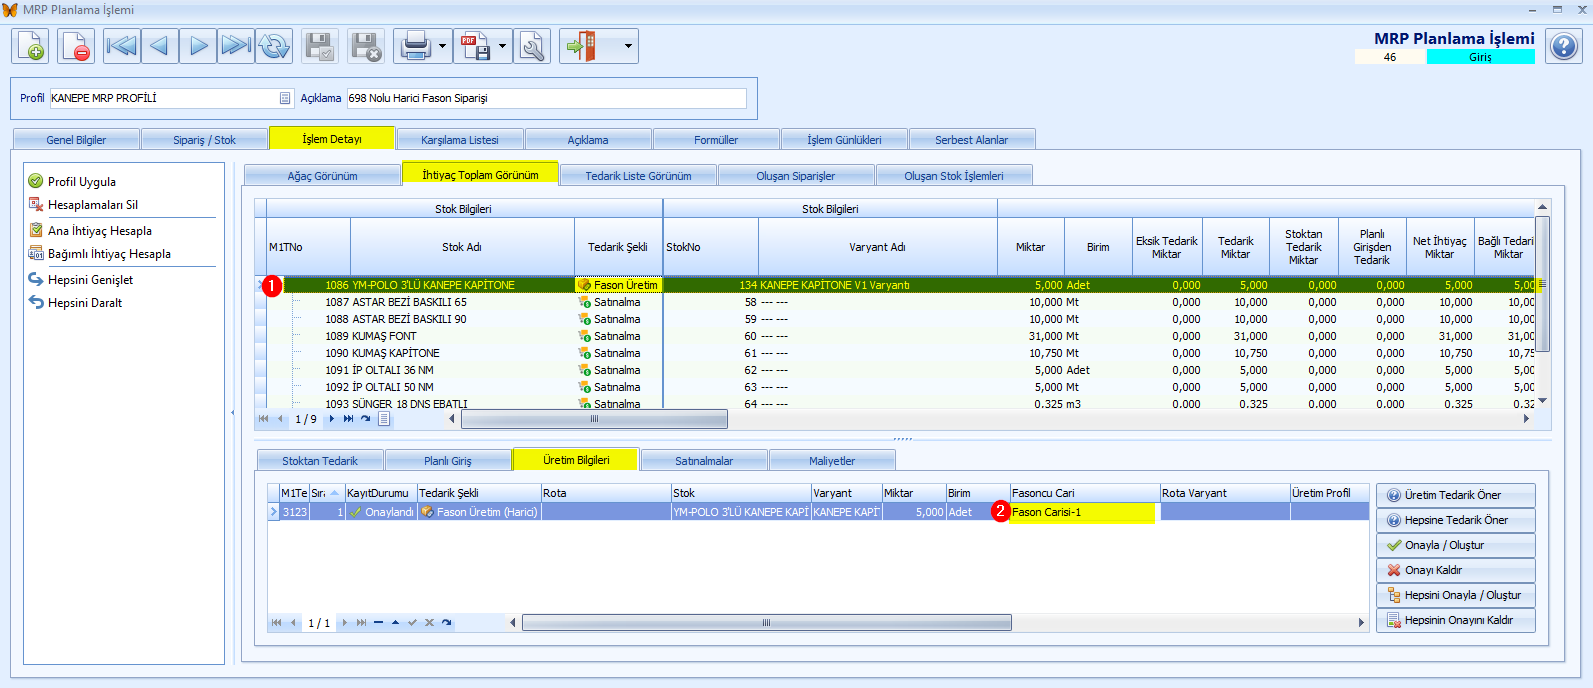Save the record with the floppy checkmark icon
1593x688 pixels.
point(320,46)
